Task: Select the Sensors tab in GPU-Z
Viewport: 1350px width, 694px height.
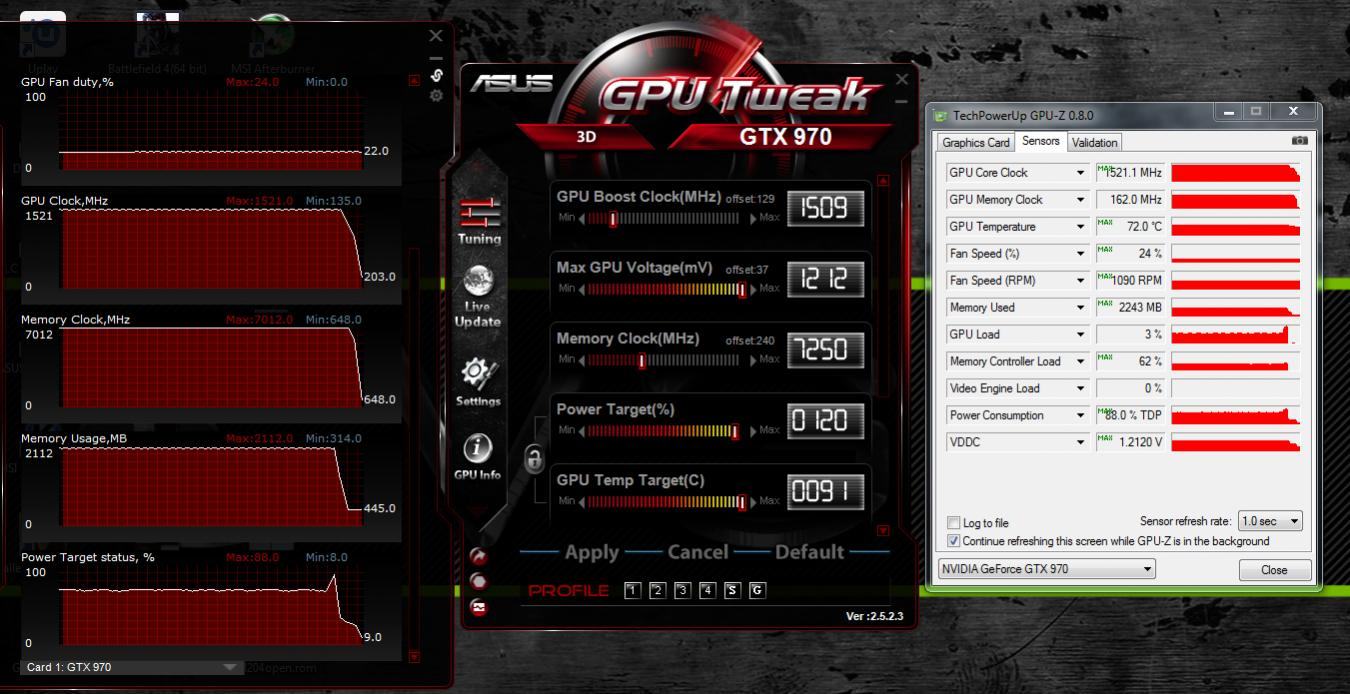Action: point(1041,142)
